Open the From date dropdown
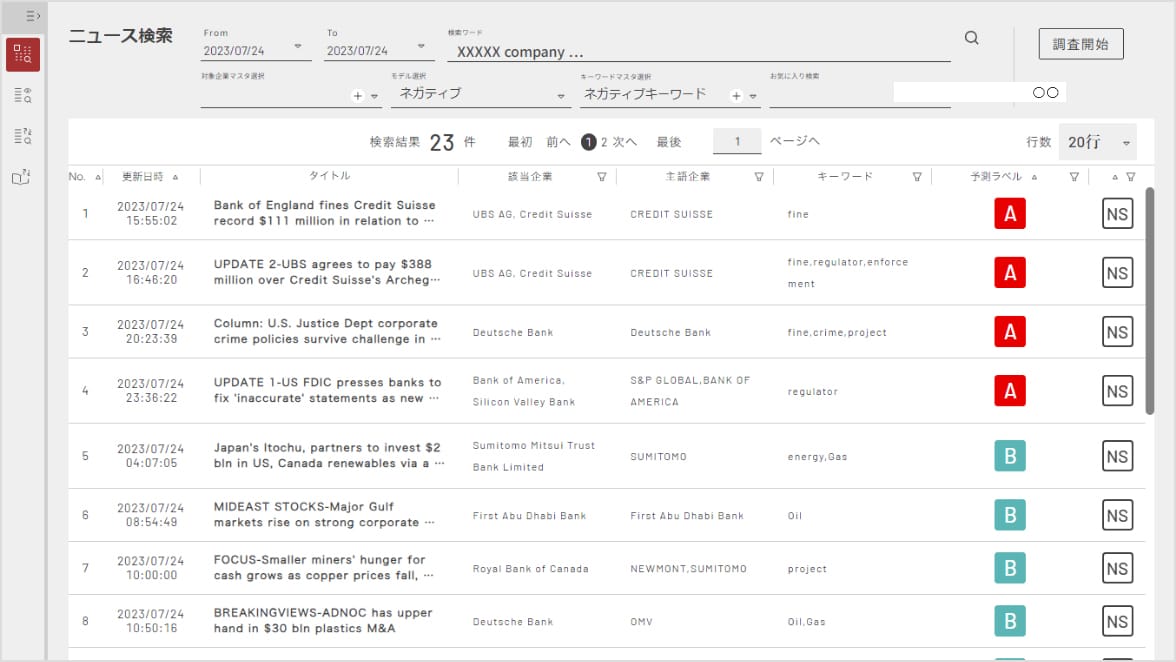 click(298, 46)
